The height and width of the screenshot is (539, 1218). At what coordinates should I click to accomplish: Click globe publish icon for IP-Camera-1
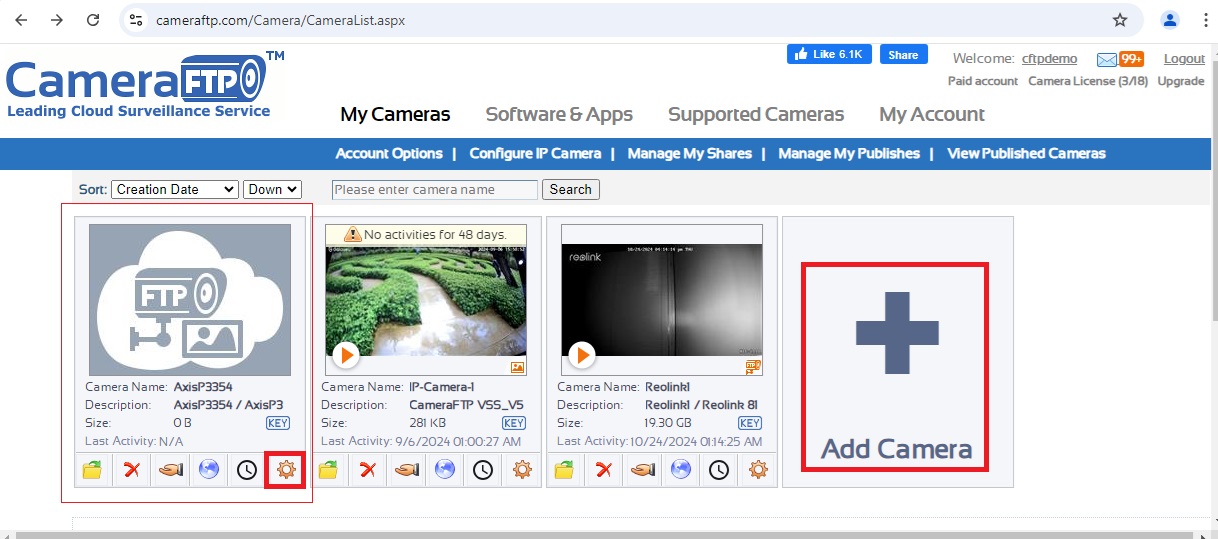(x=445, y=469)
